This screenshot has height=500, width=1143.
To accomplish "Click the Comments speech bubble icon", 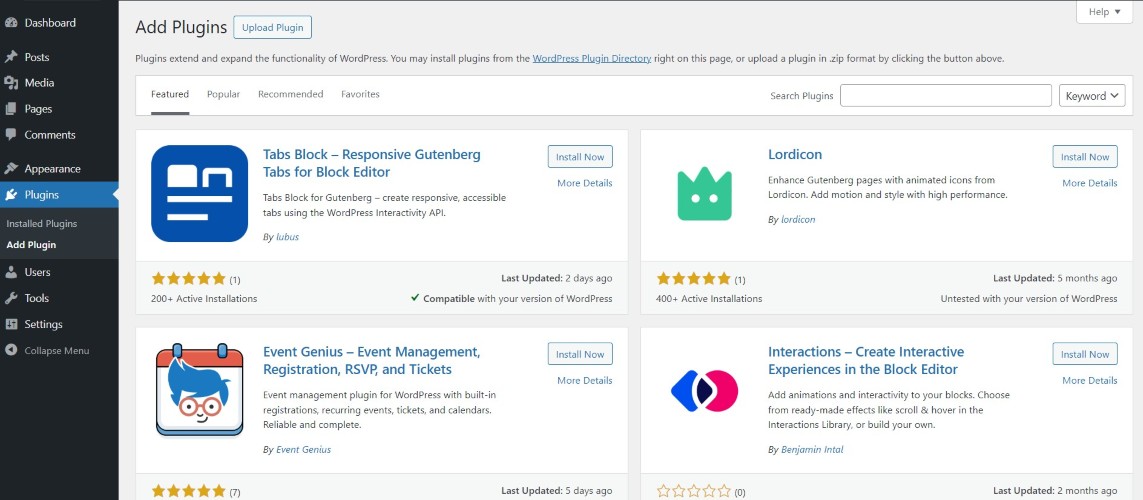I will point(11,135).
